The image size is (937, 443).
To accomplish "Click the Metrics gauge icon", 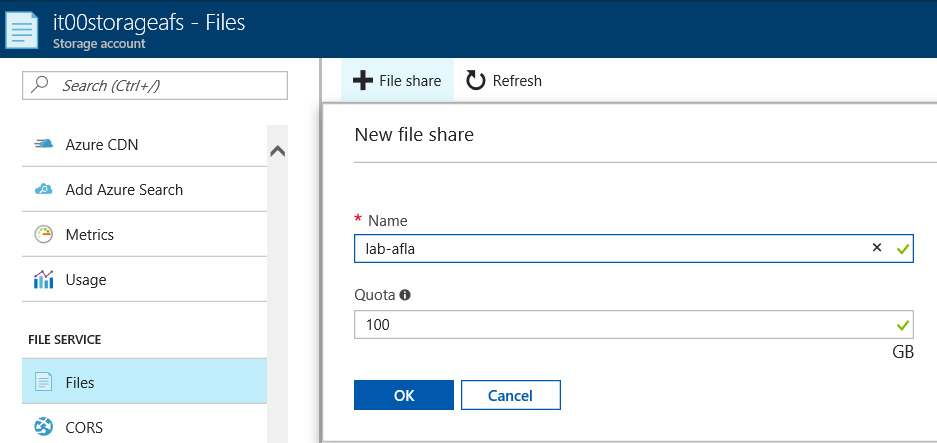I will 44,234.
